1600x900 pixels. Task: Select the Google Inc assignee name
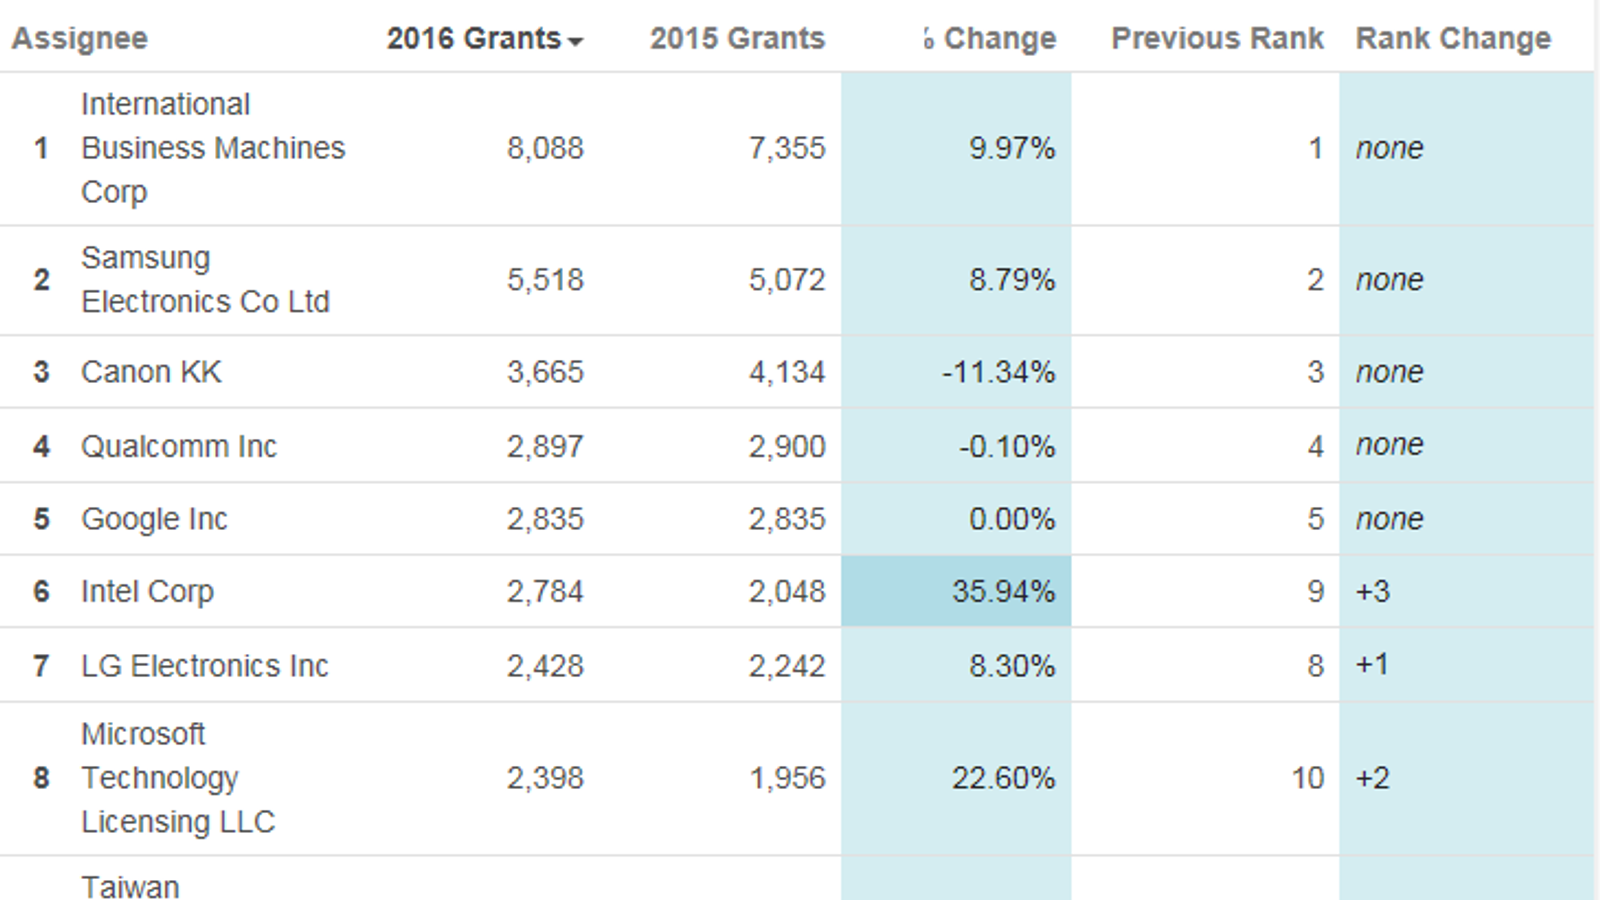[x=154, y=519]
